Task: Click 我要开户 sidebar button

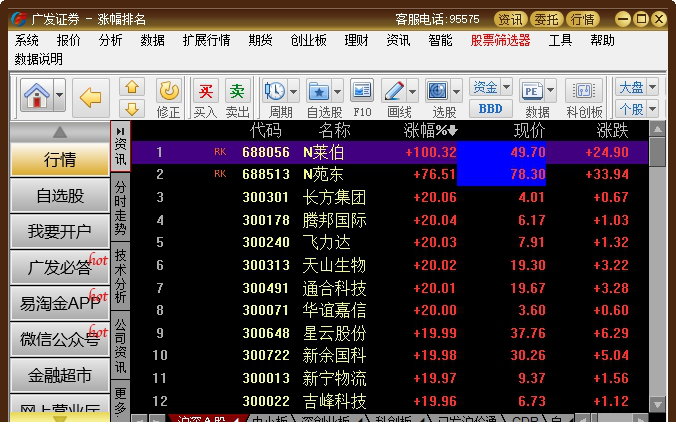Action: click(x=60, y=231)
